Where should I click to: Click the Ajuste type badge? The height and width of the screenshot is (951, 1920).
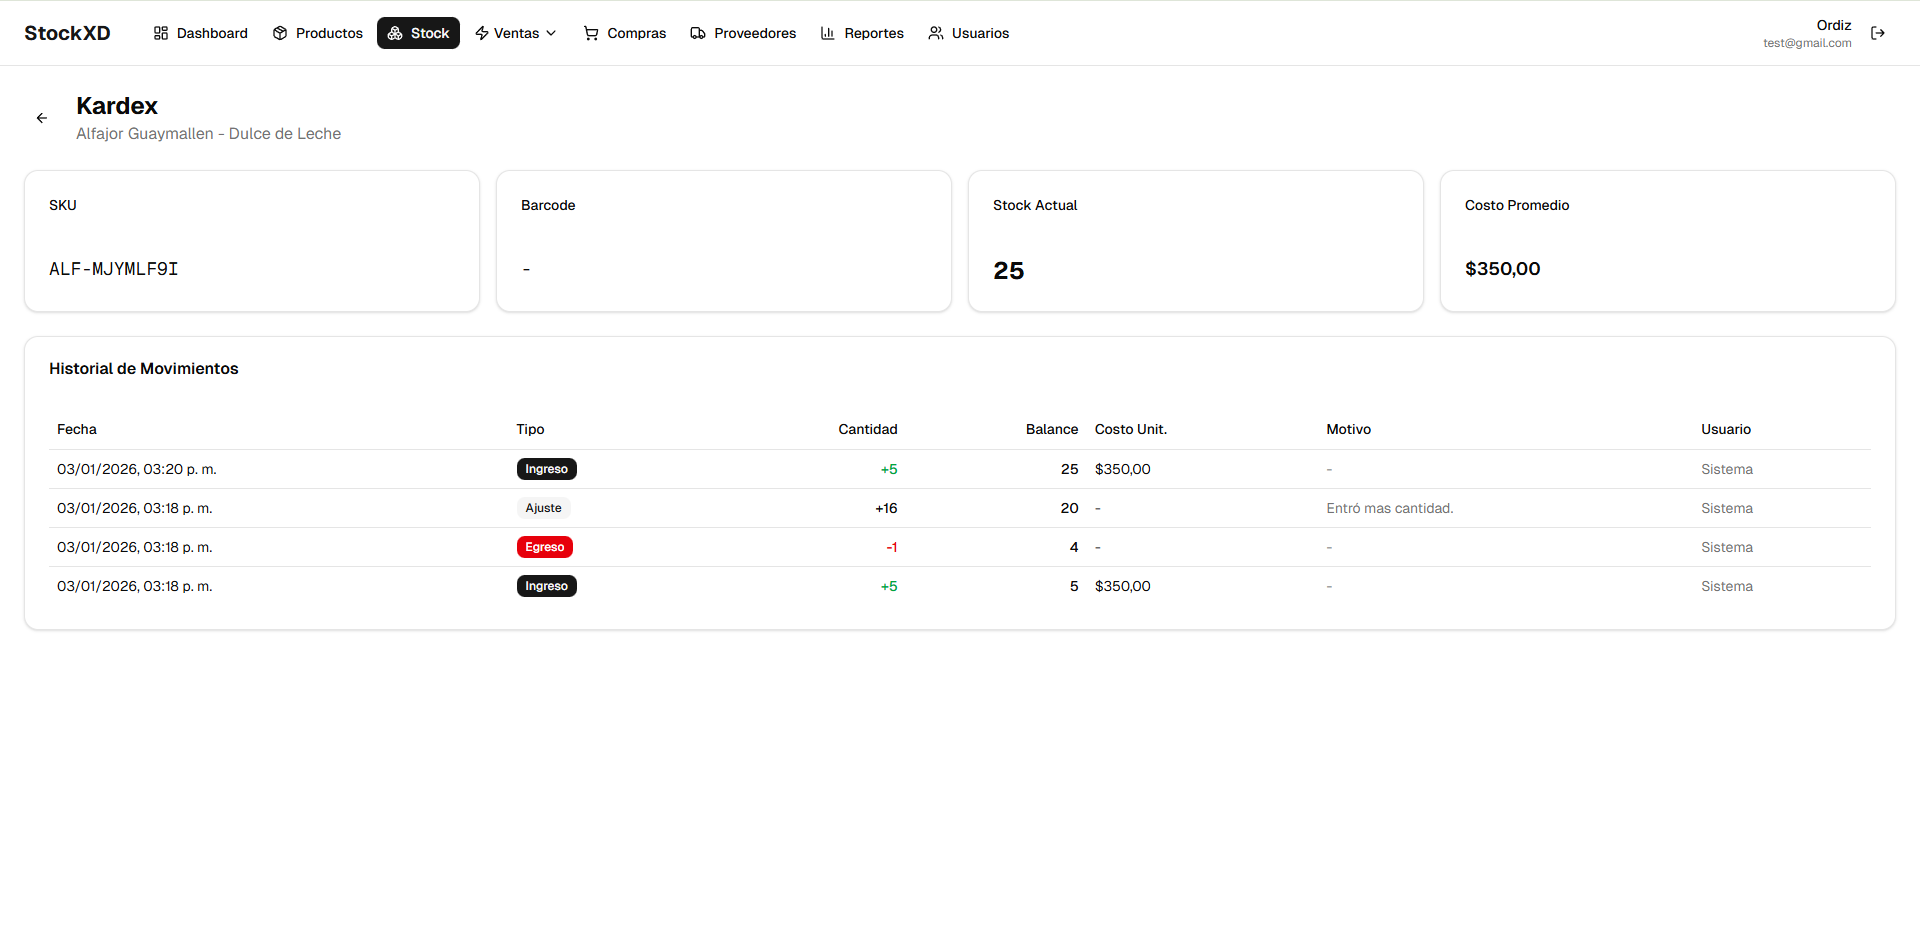click(x=543, y=508)
